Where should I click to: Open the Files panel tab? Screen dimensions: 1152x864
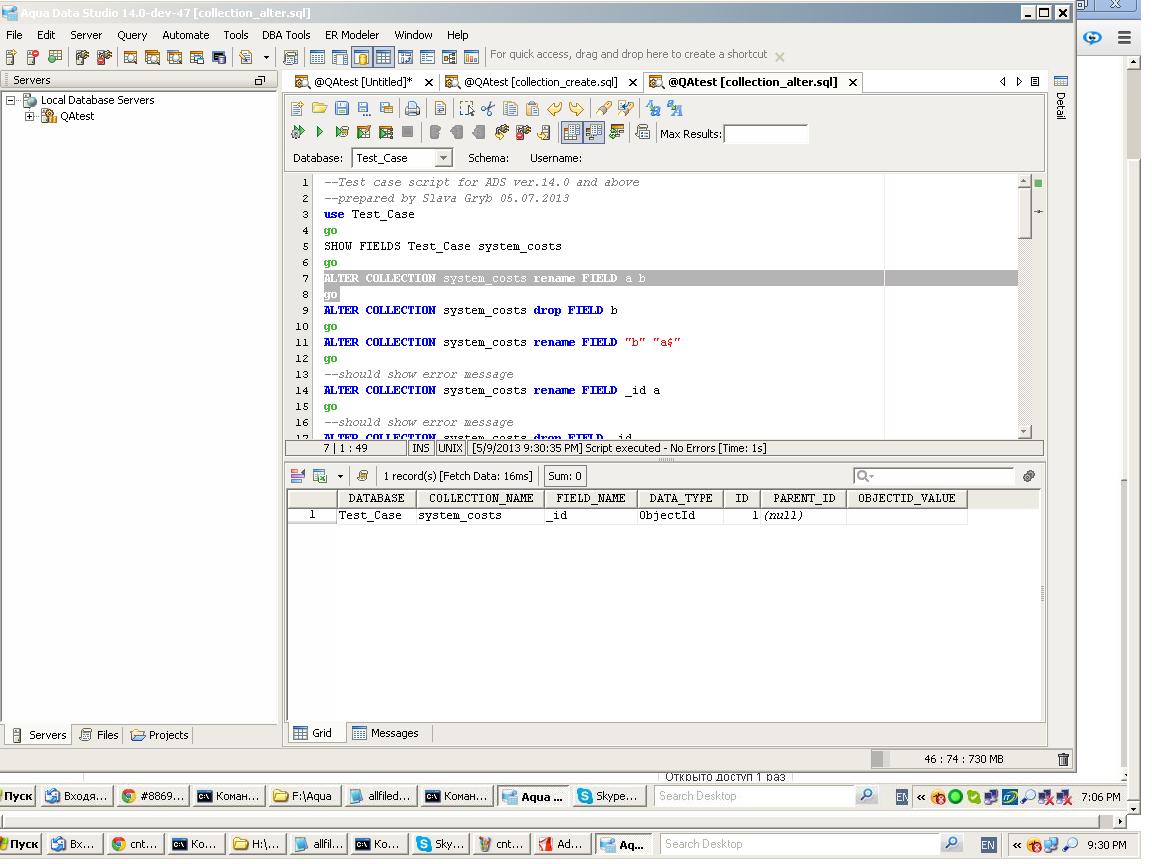click(99, 734)
